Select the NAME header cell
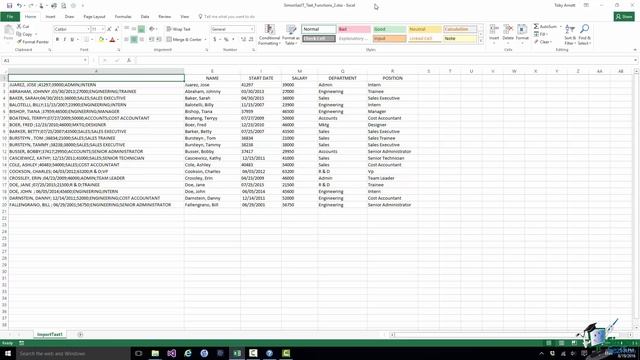 tap(212, 78)
